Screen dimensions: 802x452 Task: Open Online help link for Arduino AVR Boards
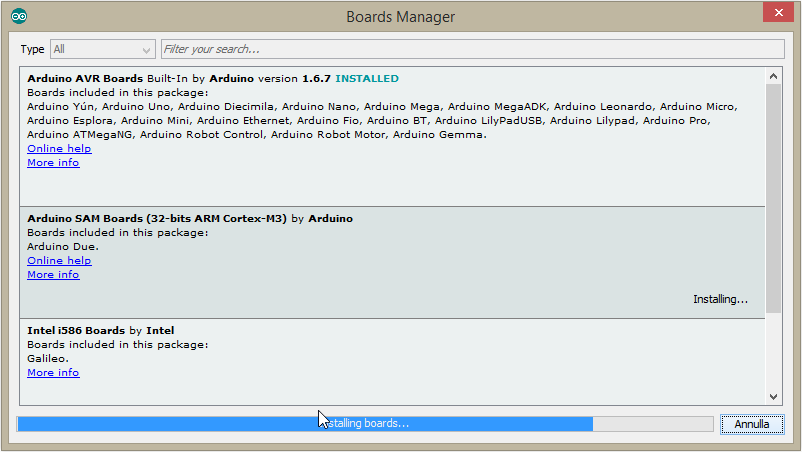tap(59, 149)
